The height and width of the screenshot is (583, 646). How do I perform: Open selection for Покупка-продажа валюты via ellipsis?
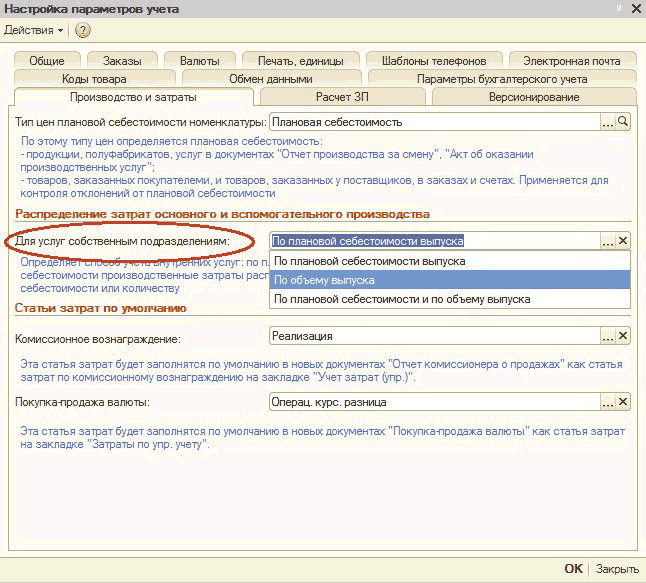pos(607,402)
